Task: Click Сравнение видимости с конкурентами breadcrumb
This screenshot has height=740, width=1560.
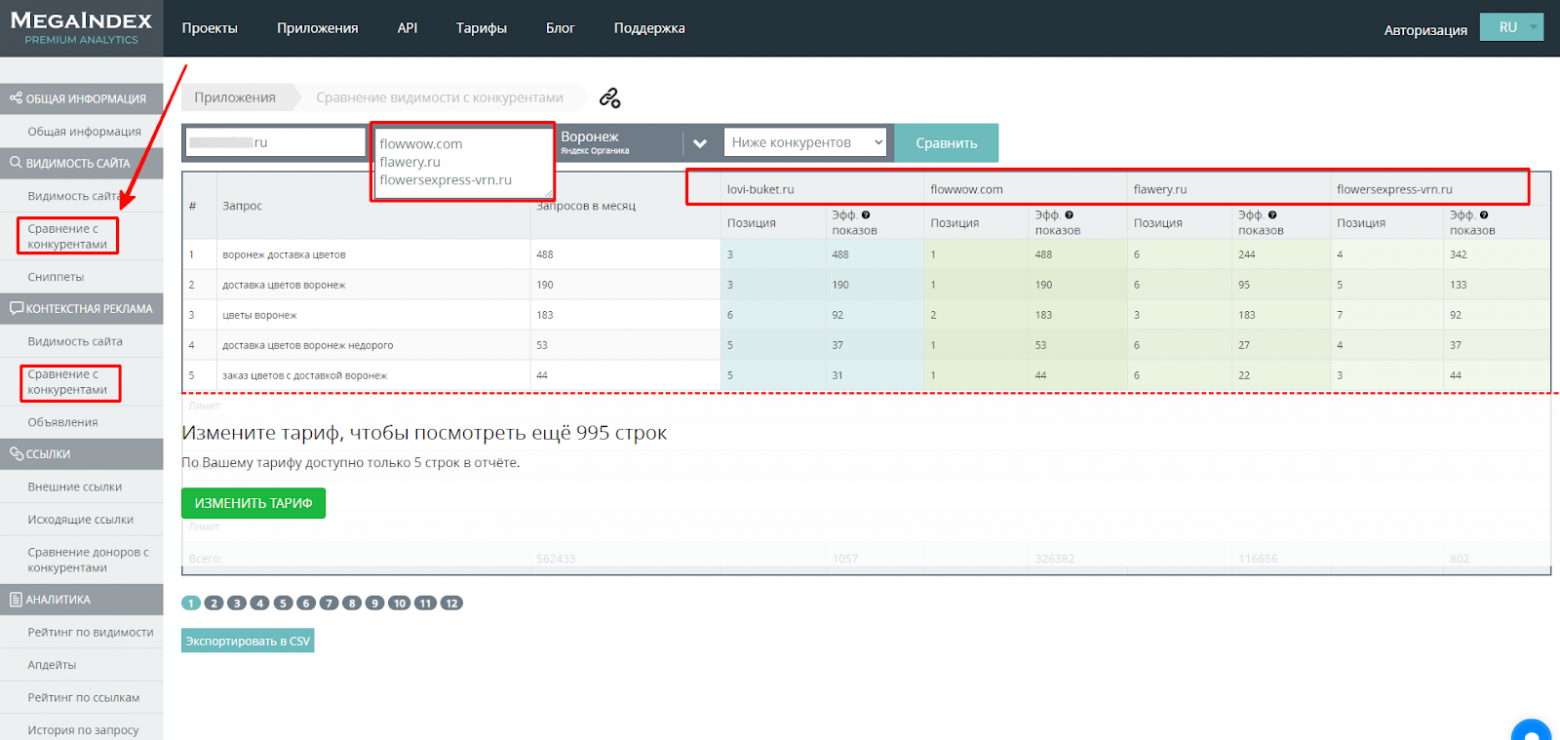Action: click(440, 97)
